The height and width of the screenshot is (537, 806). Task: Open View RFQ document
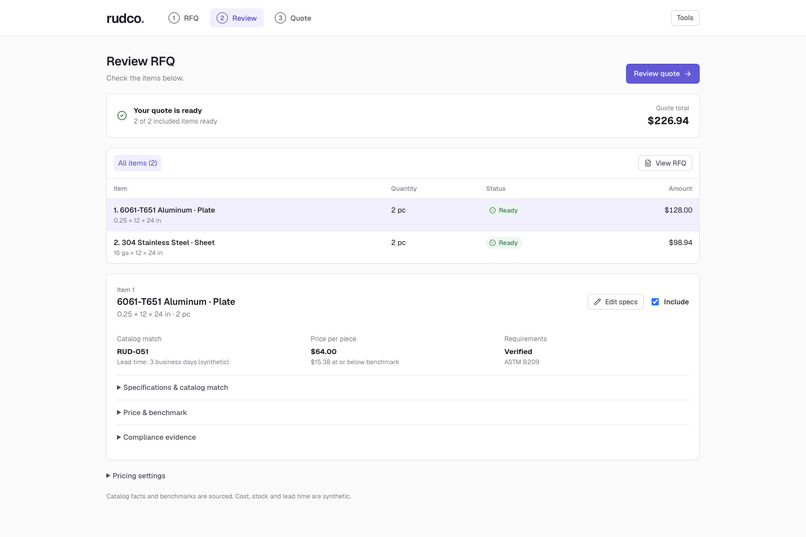click(665, 163)
